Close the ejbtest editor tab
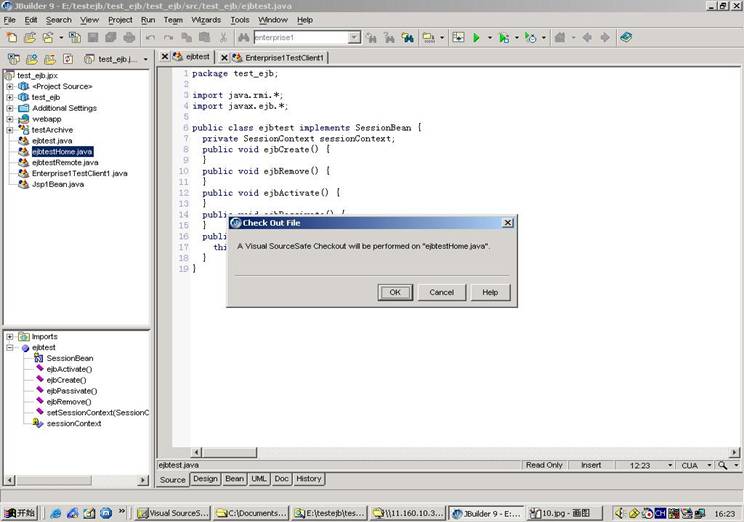This screenshot has height=522, width=744. pyautogui.click(x=164, y=56)
